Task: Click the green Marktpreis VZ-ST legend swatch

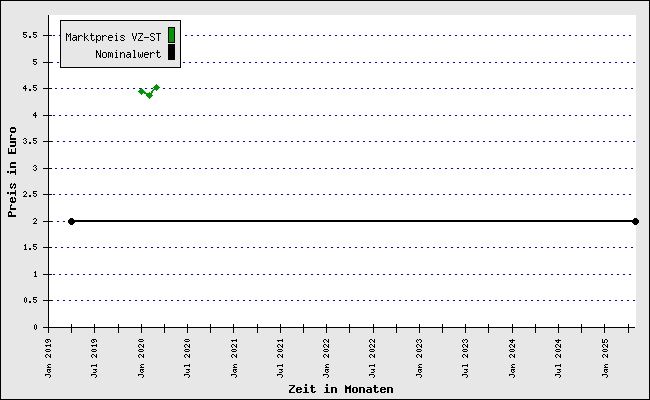Action: pos(171,35)
